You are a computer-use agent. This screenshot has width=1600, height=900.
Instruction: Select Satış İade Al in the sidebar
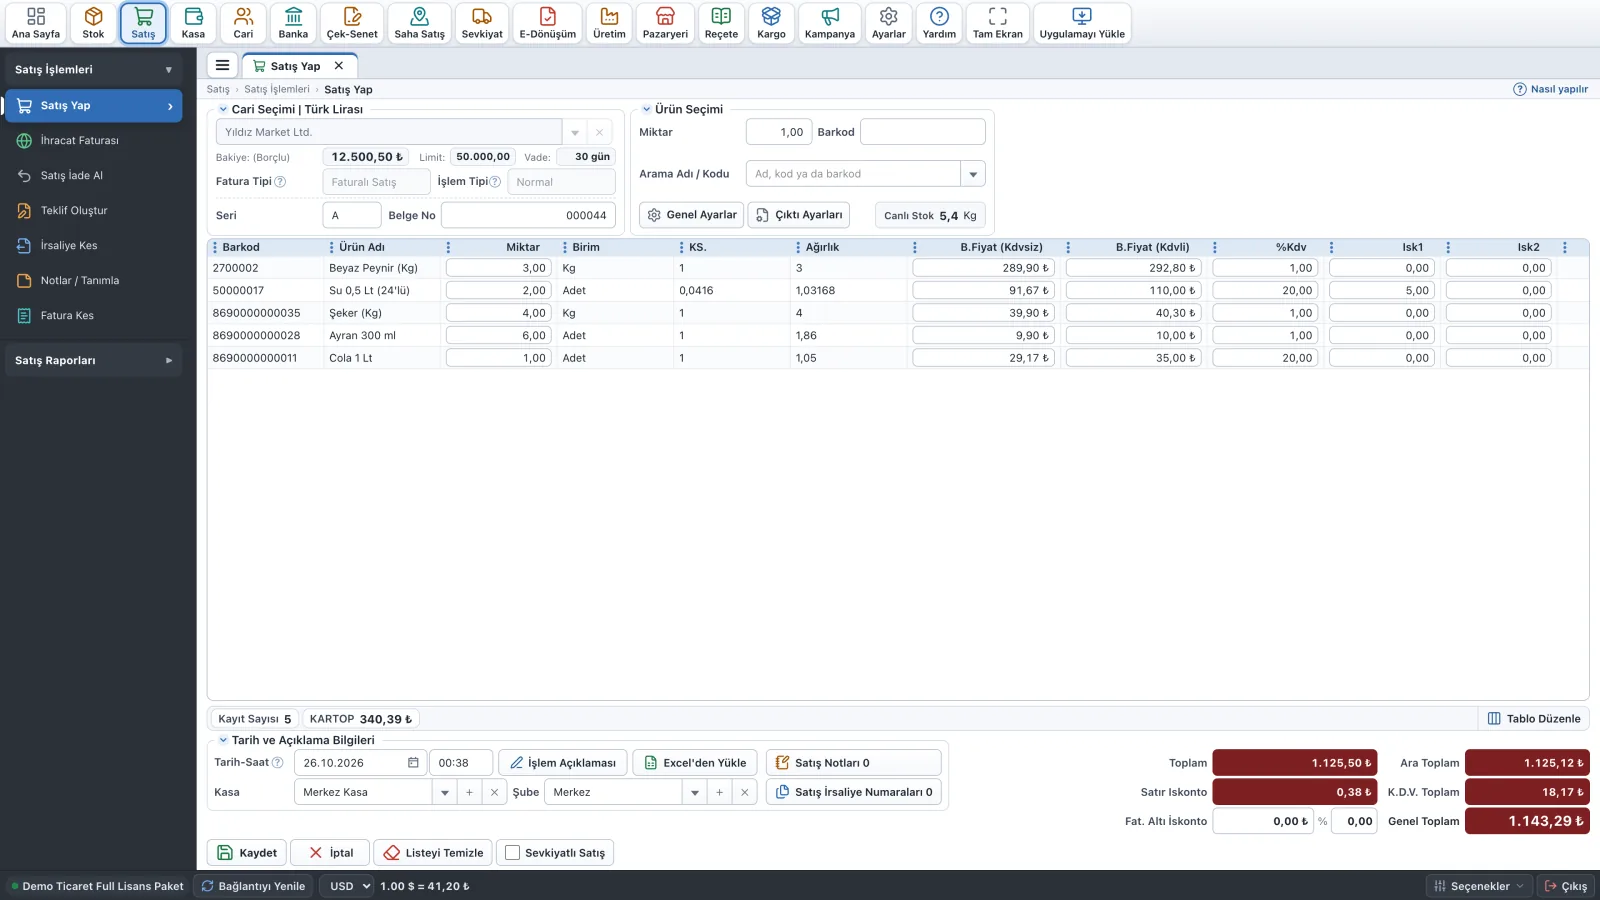point(93,175)
